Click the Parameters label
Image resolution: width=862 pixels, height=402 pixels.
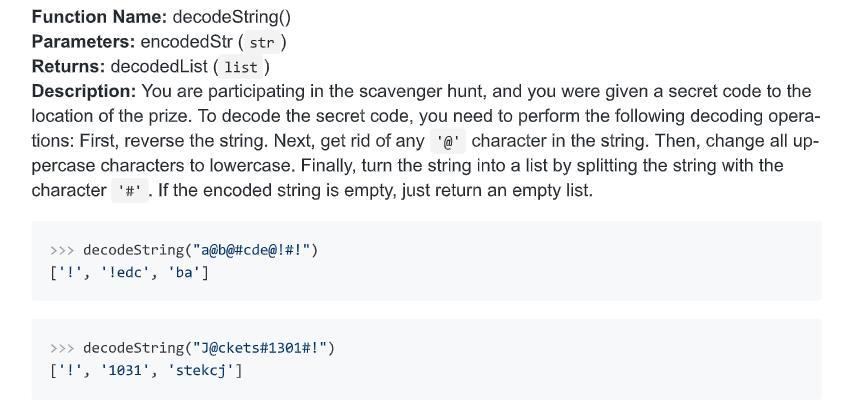click(83, 42)
